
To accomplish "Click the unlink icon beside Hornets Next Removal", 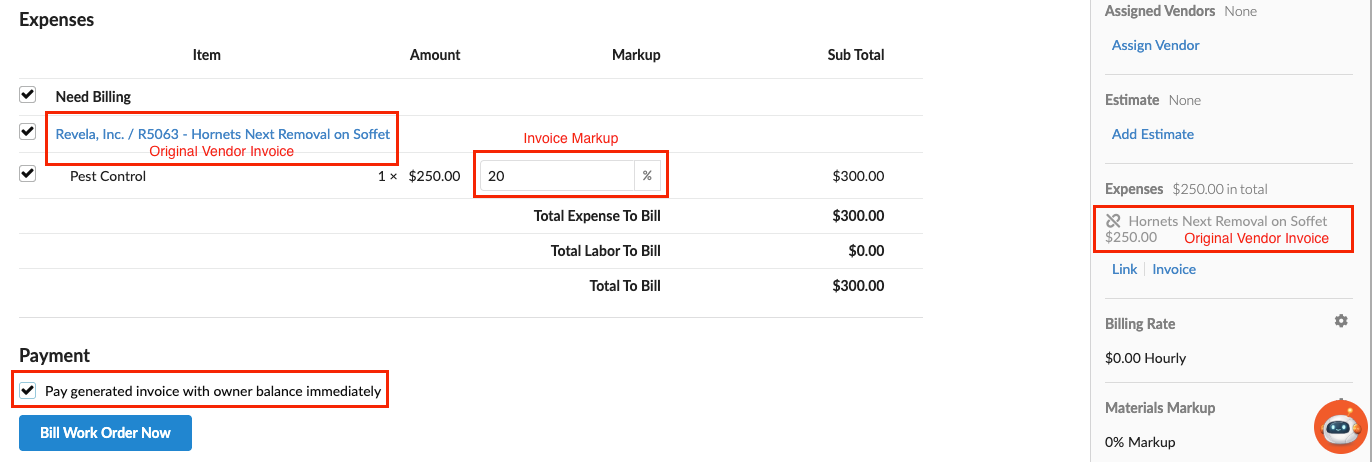I will click(x=1114, y=221).
